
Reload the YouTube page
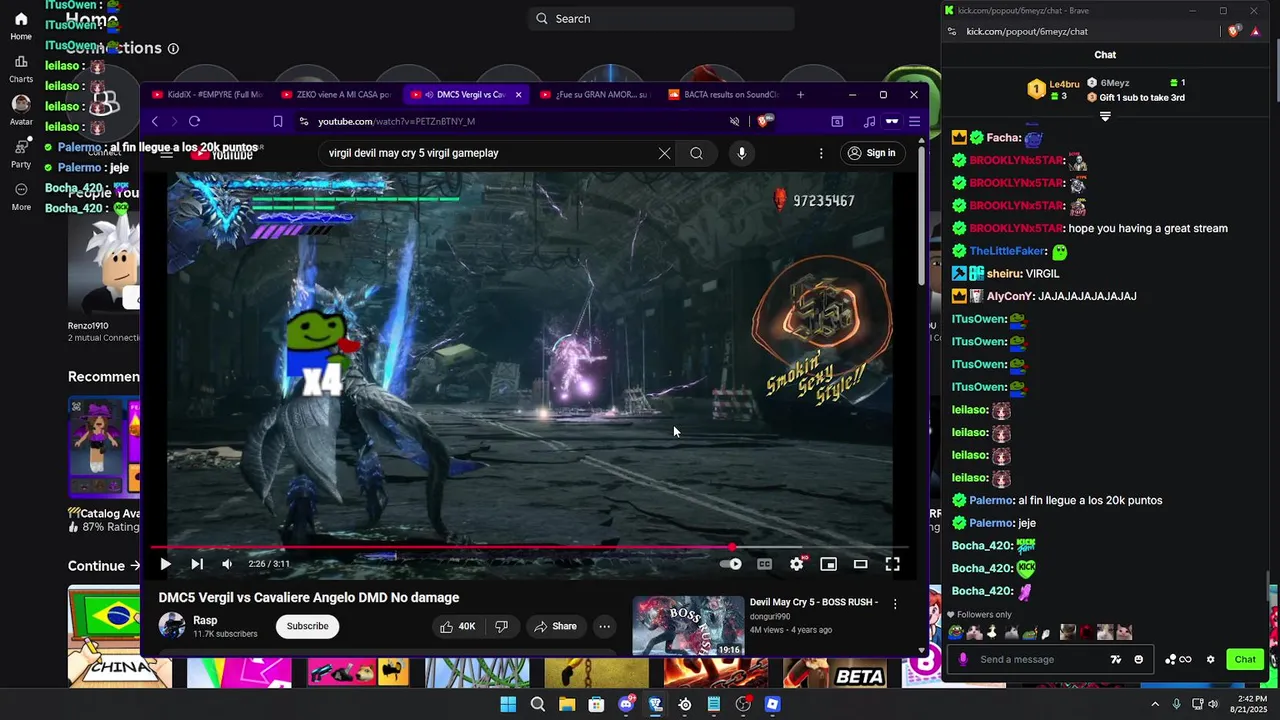click(x=194, y=121)
